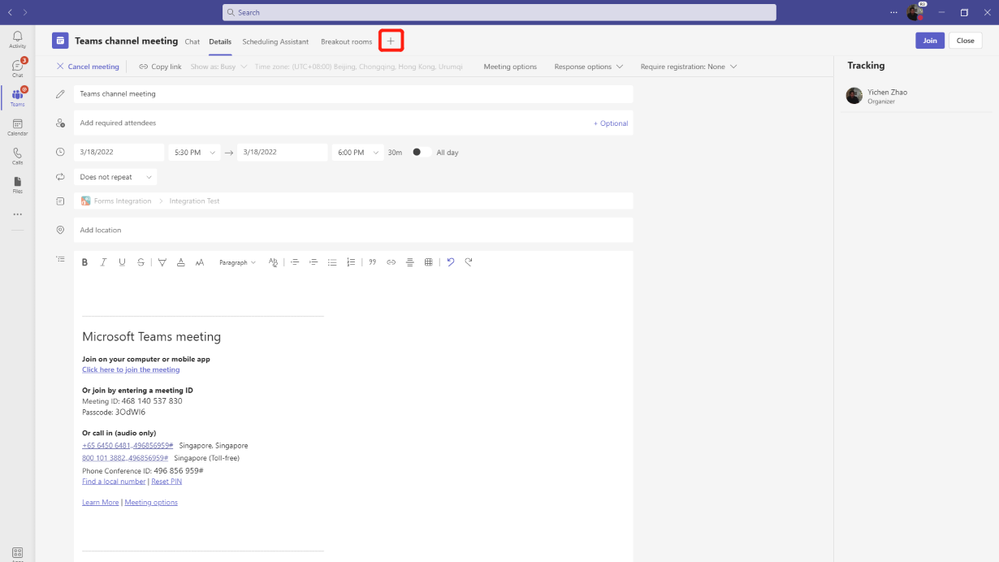The height and width of the screenshot is (562, 999).
Task: Open Activity in the left sidebar
Action: (x=17, y=40)
